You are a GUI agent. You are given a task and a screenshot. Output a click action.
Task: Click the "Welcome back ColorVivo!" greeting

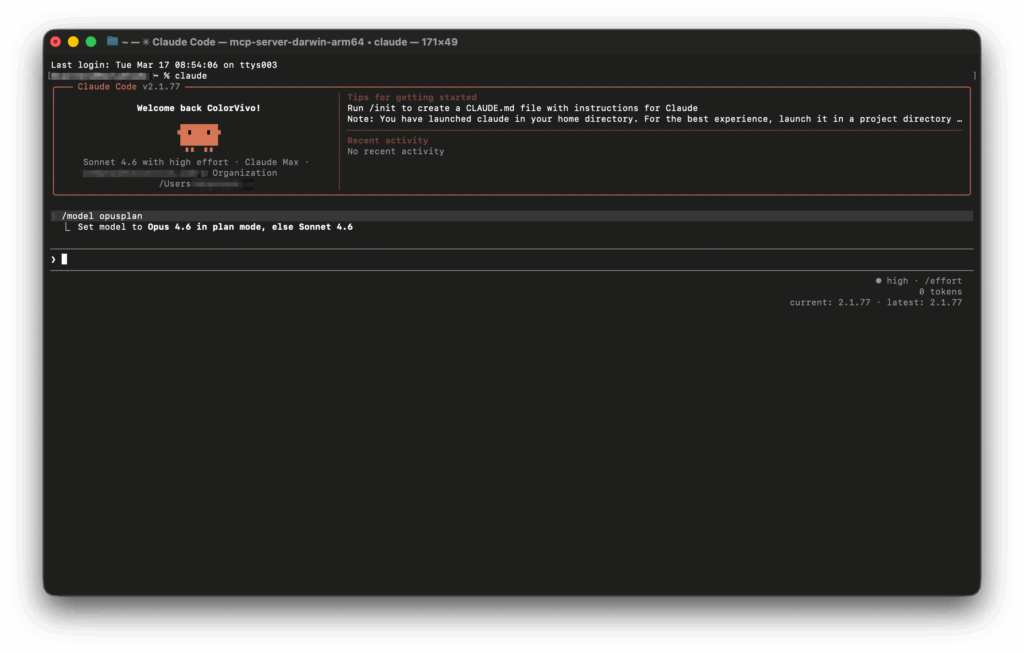tap(198, 108)
